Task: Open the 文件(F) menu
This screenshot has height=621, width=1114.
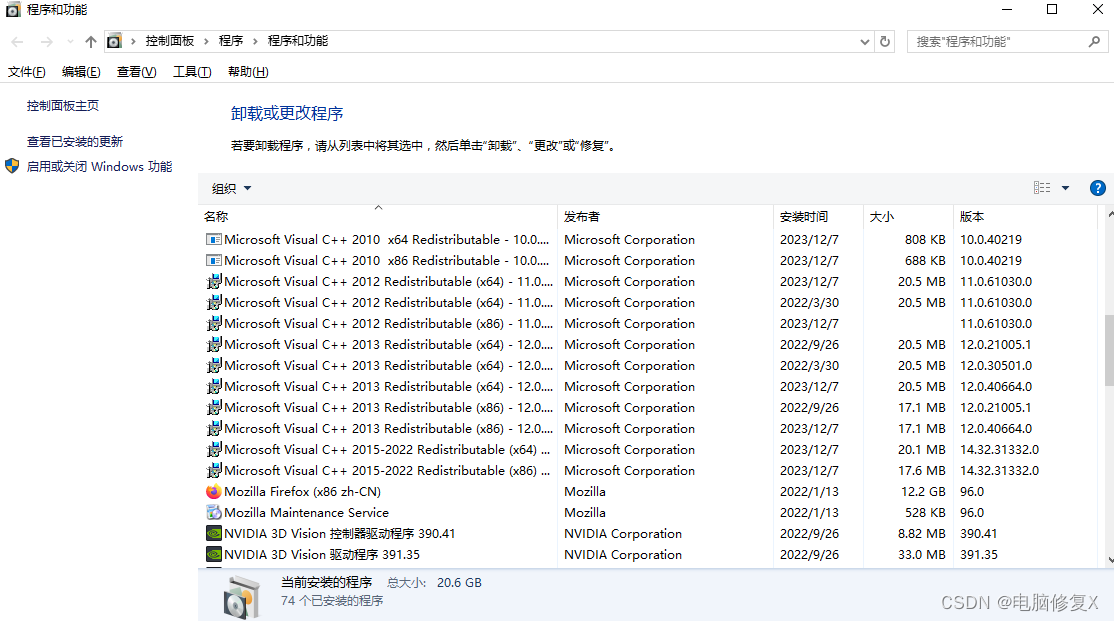Action: click(x=26, y=72)
